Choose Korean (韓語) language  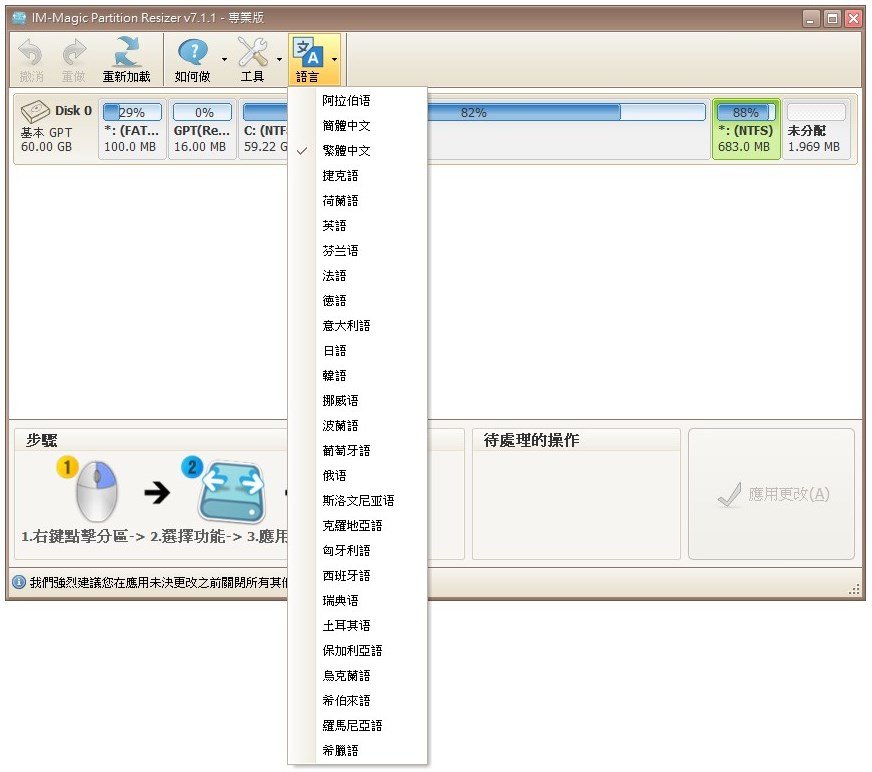click(x=358, y=376)
